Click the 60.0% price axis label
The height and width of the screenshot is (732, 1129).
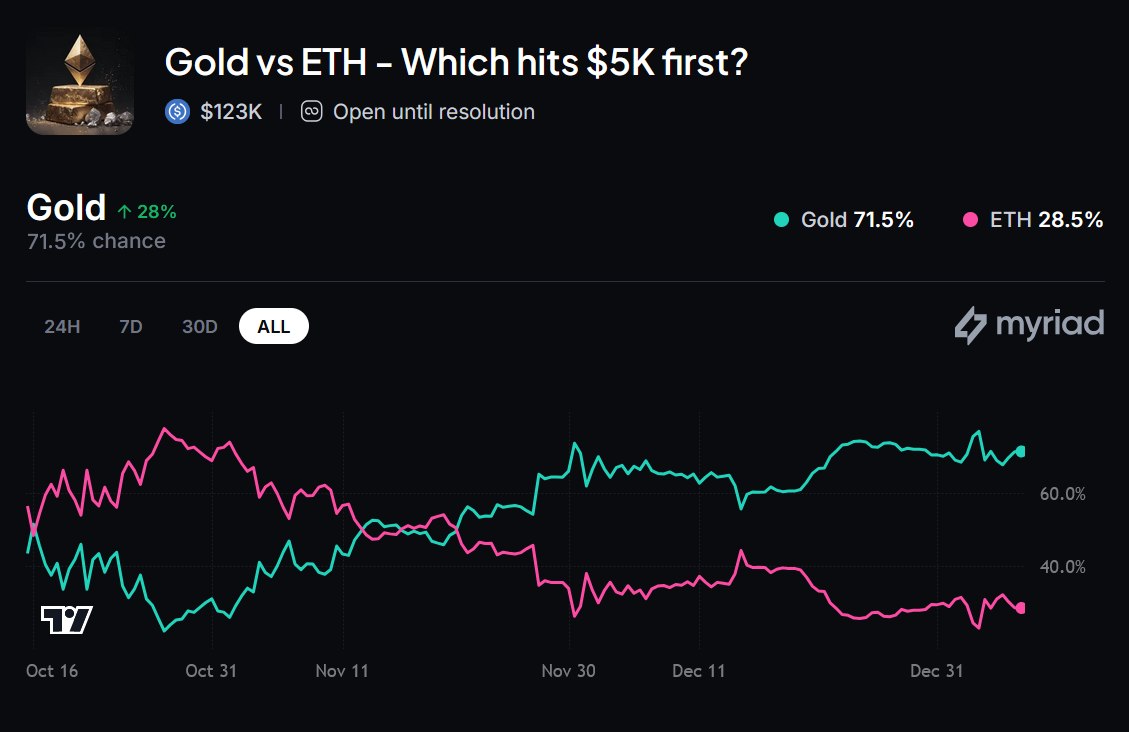point(1061,494)
